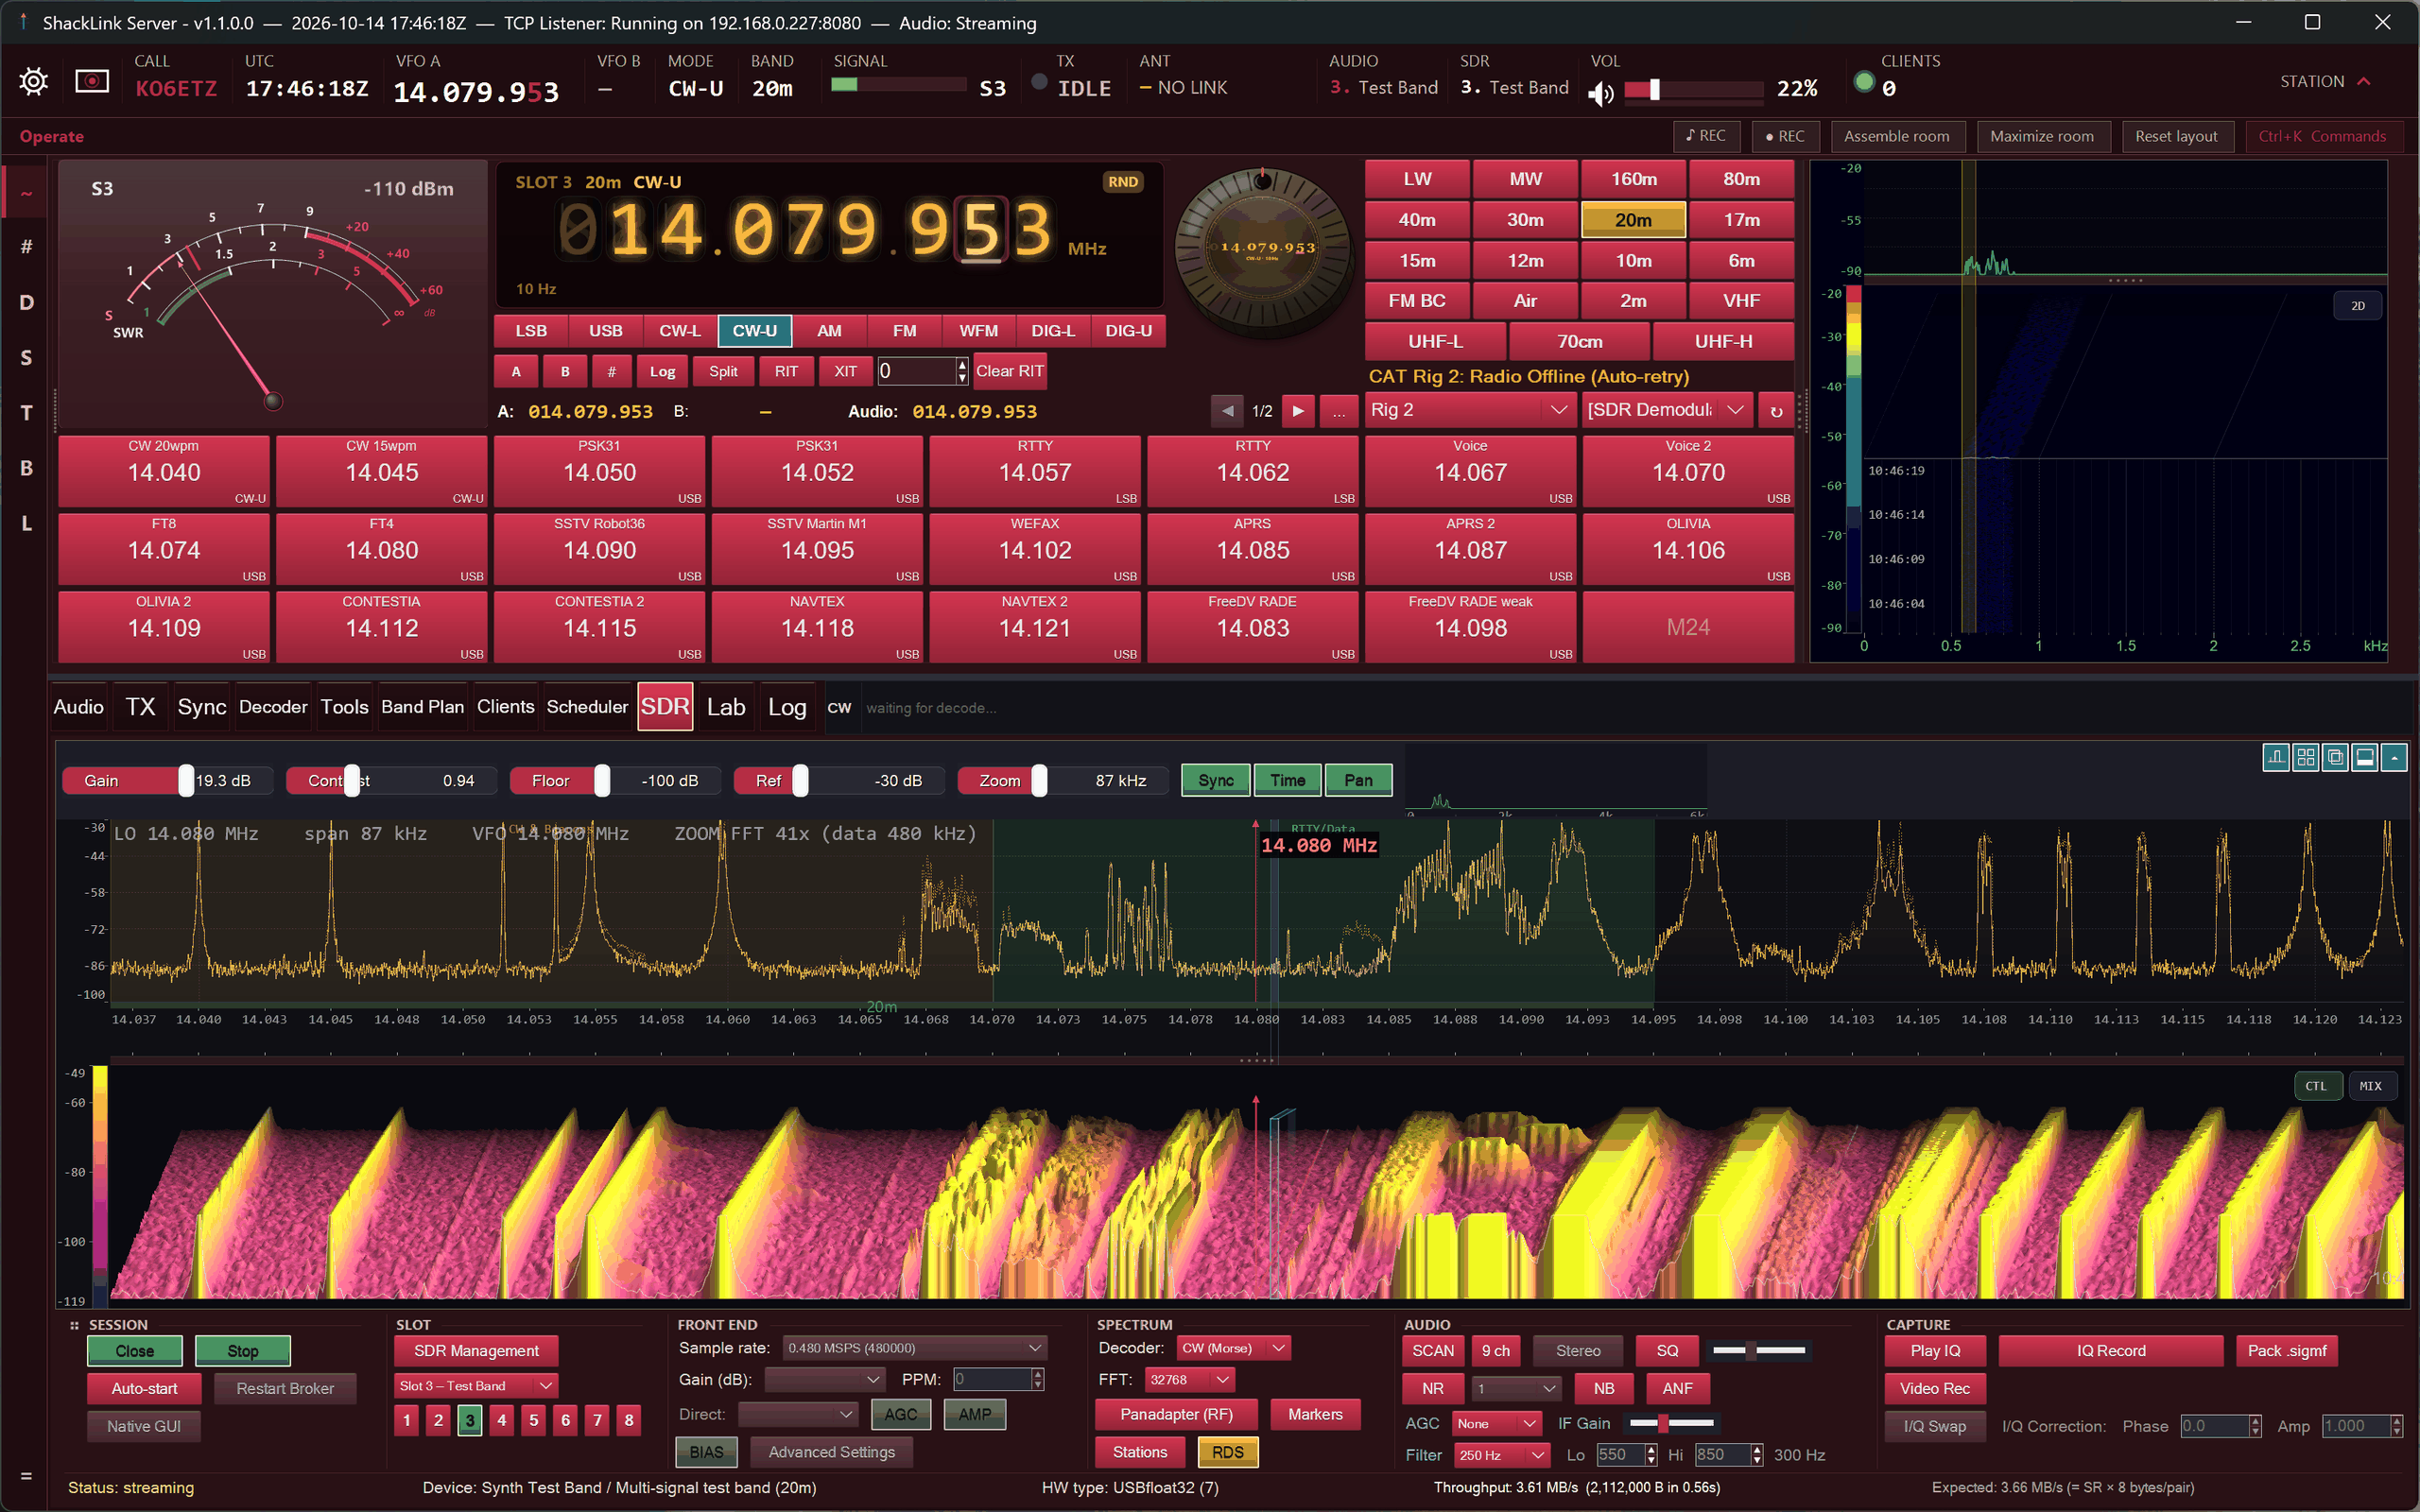Open the Sample rate dropdown

pos(914,1348)
